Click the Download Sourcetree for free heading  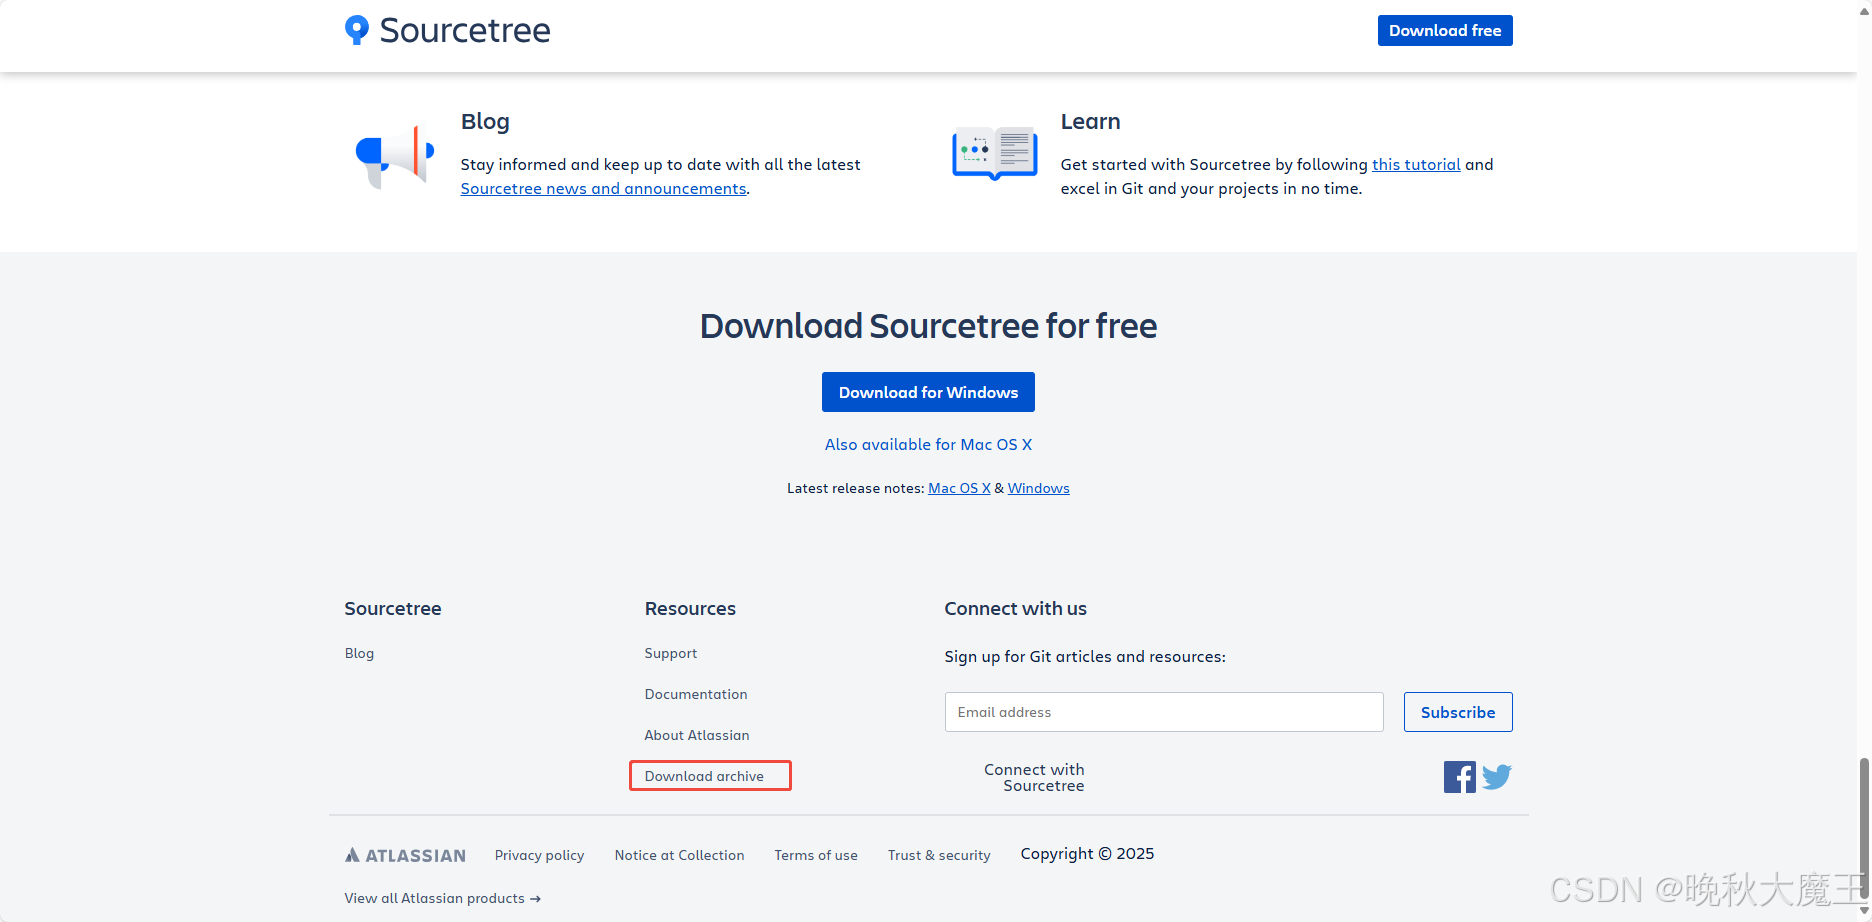point(928,326)
